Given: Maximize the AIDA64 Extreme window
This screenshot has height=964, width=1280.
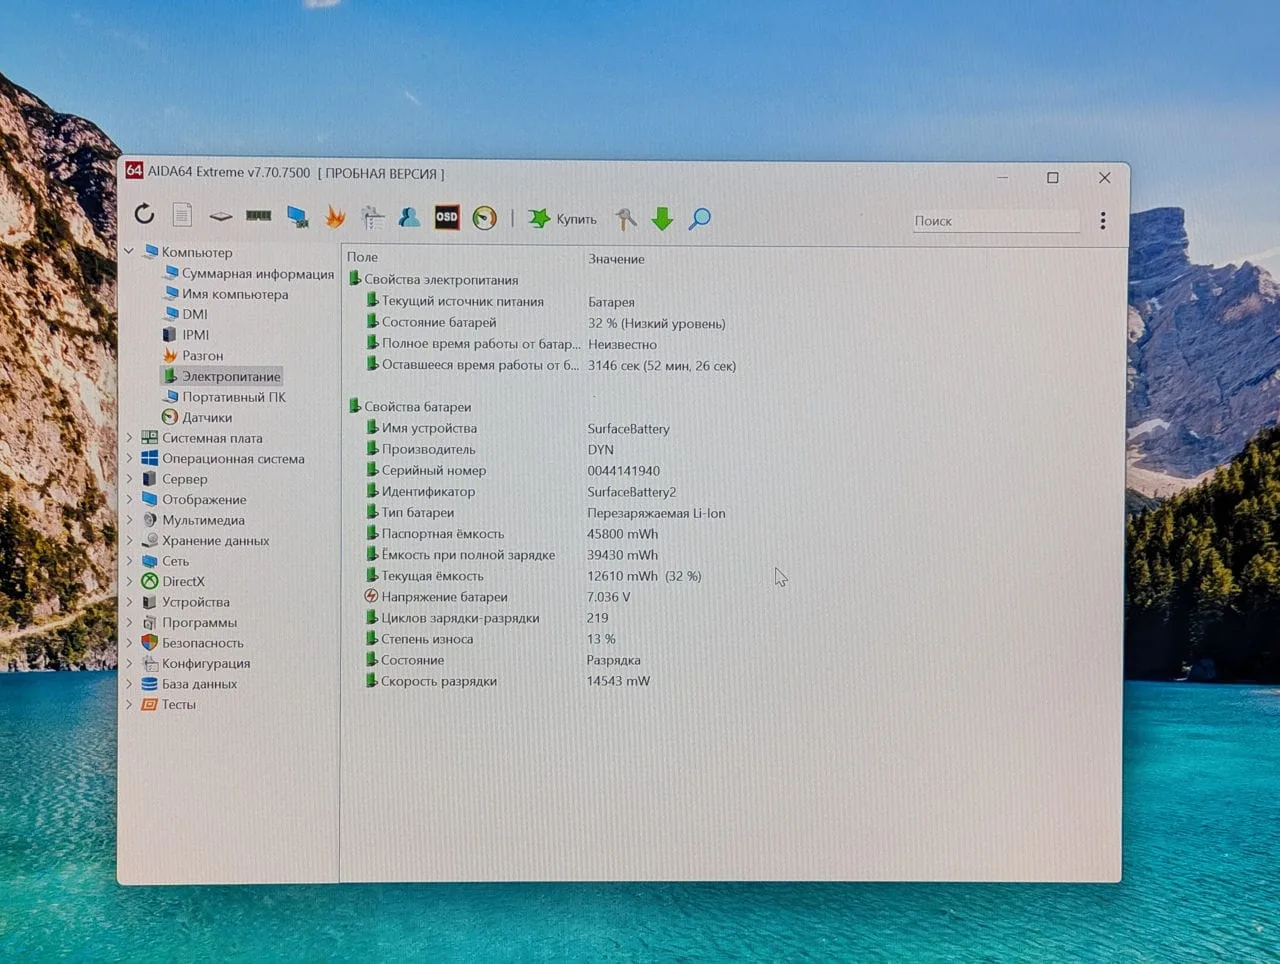Looking at the screenshot, I should coord(1052,177).
